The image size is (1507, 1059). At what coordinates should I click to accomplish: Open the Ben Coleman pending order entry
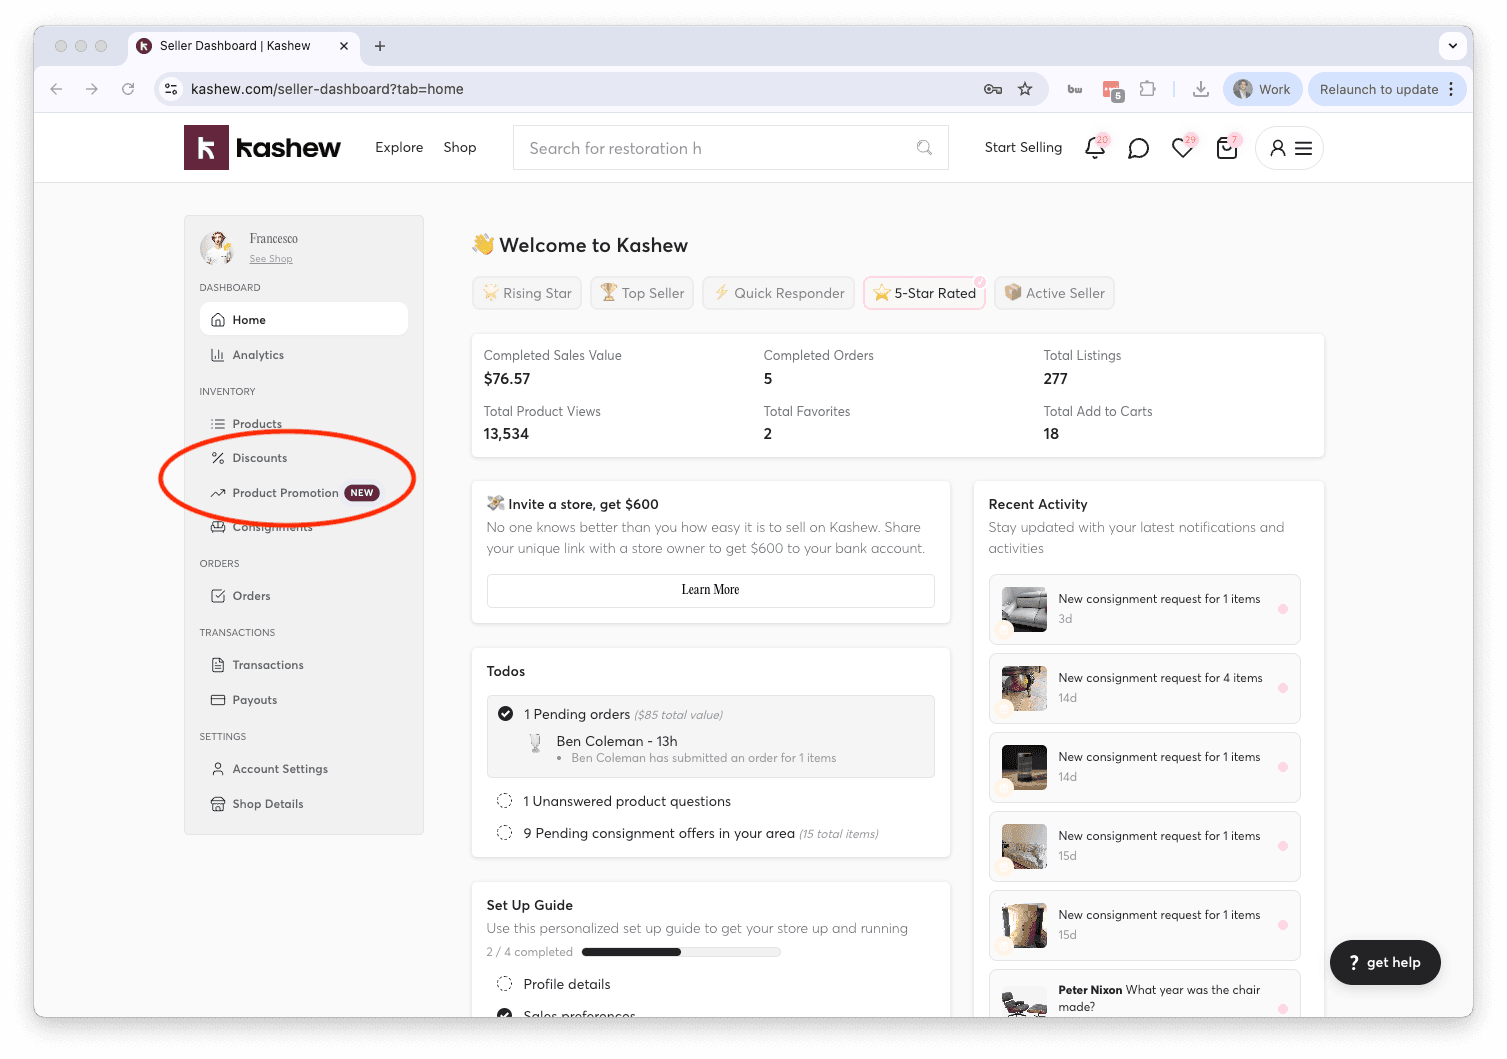[696, 749]
